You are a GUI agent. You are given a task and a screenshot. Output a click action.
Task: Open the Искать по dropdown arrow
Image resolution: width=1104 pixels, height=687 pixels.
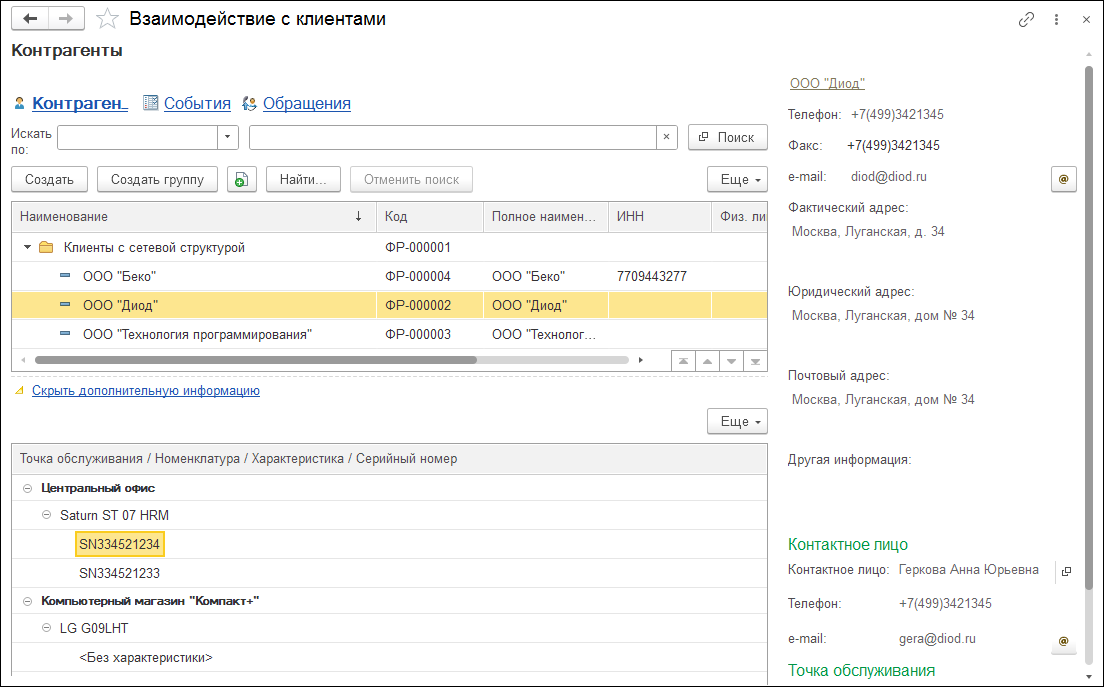tap(228, 137)
